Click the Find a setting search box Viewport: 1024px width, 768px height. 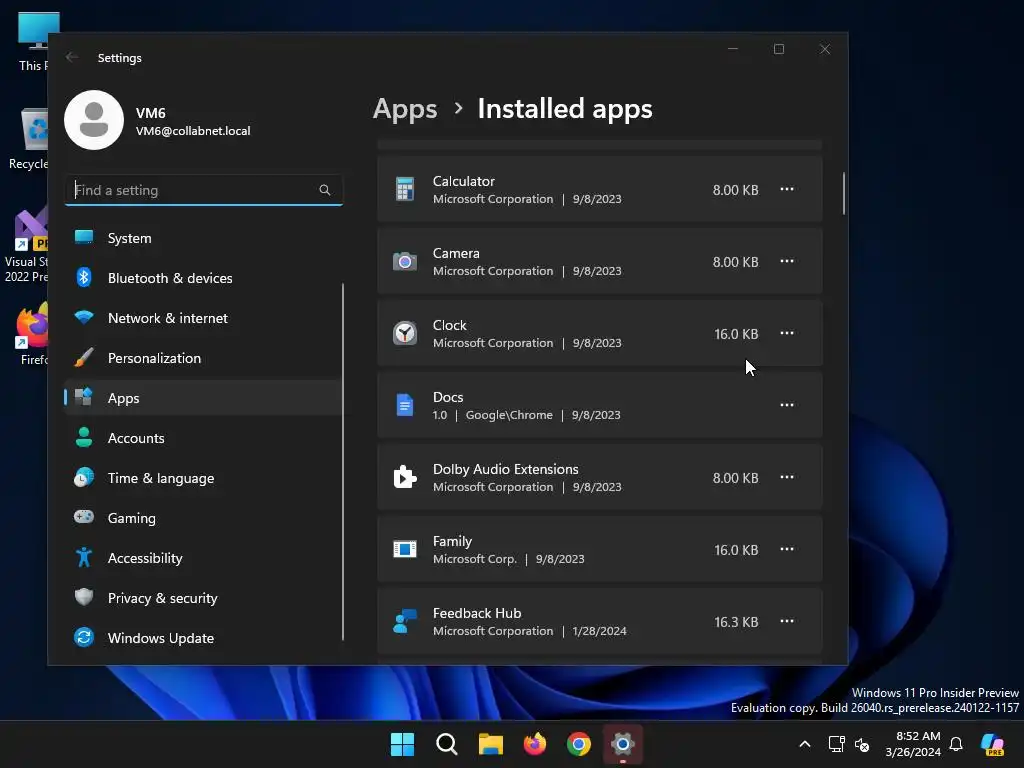(x=204, y=190)
